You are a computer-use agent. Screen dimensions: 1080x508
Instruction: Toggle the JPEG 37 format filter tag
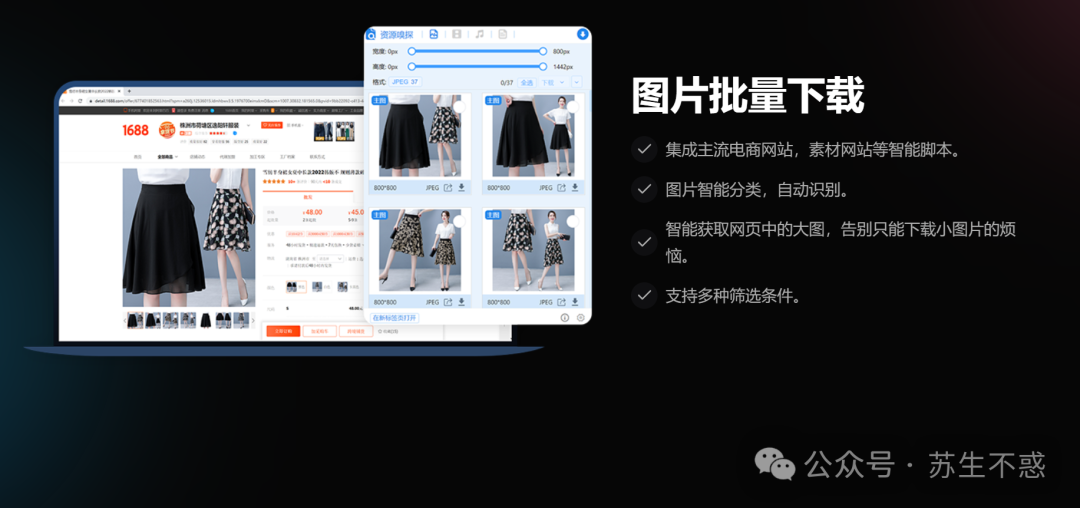[406, 82]
